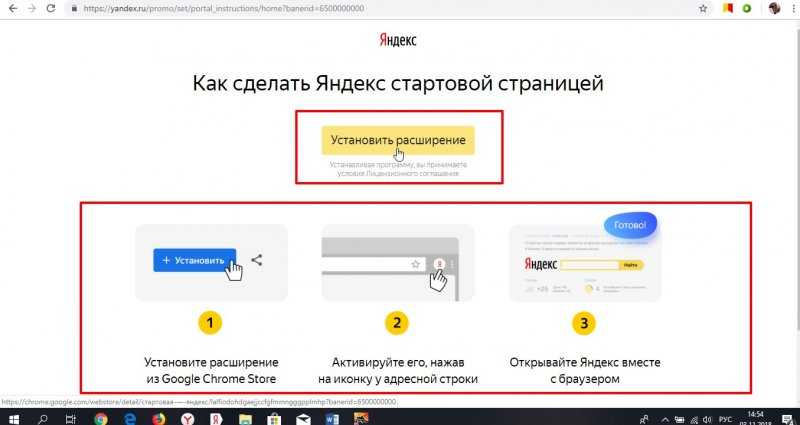The image size is (800, 425).
Task: Reload the current Yandex page
Action: pos(51,9)
